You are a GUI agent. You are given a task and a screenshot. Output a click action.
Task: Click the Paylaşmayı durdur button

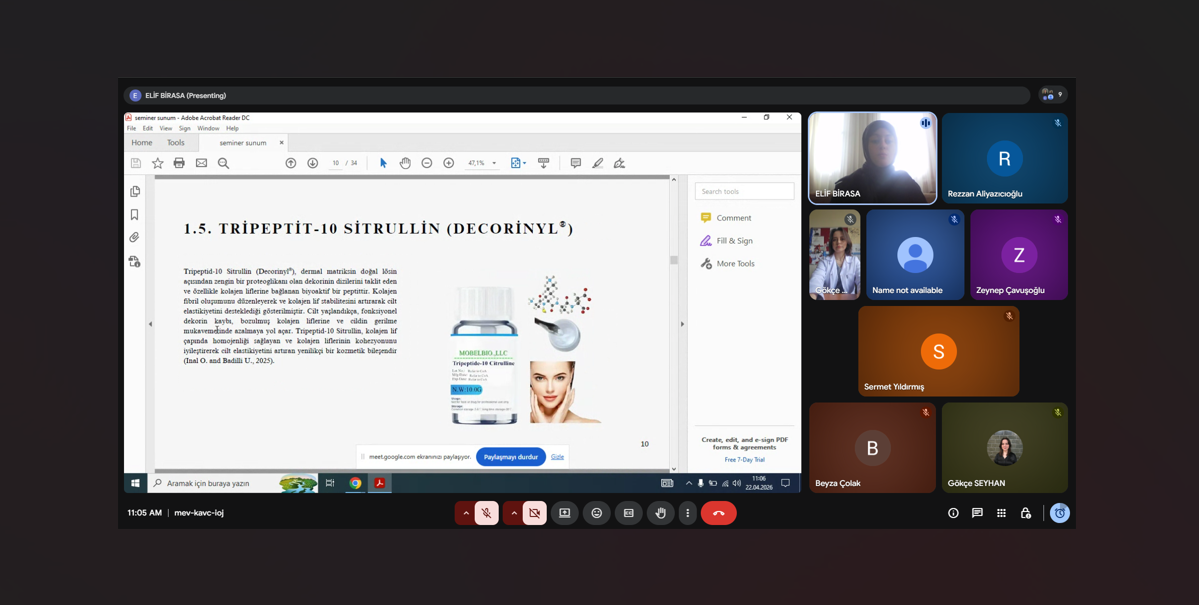pos(511,457)
